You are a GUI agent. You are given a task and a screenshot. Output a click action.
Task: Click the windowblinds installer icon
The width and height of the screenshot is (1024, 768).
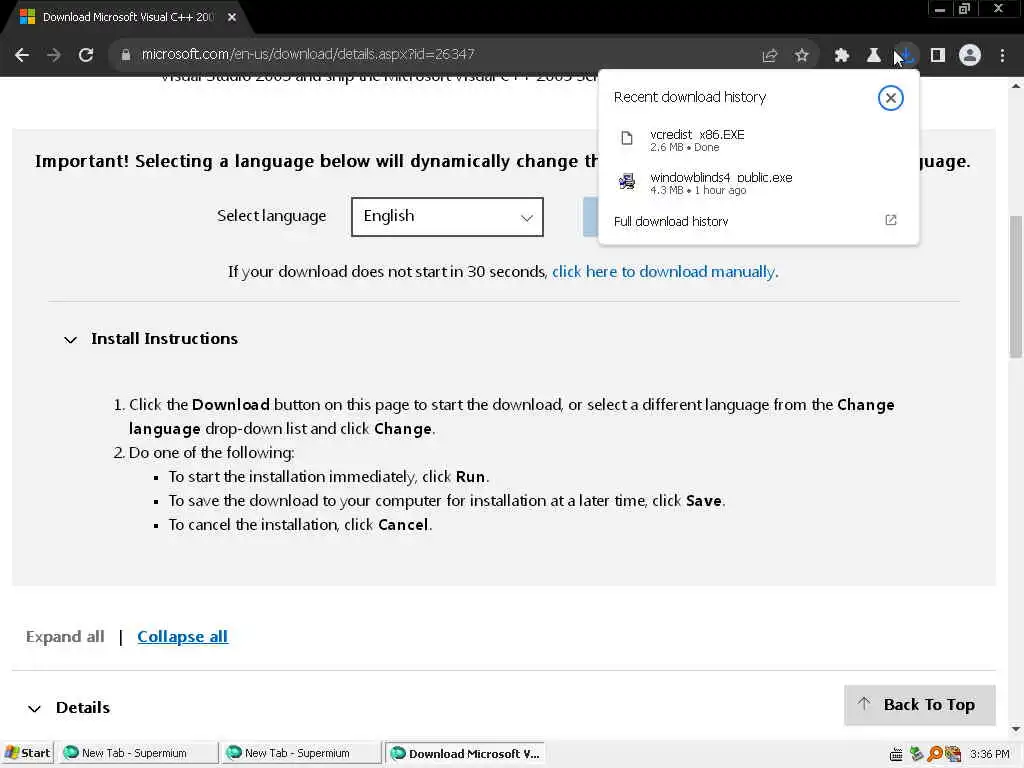tap(627, 181)
